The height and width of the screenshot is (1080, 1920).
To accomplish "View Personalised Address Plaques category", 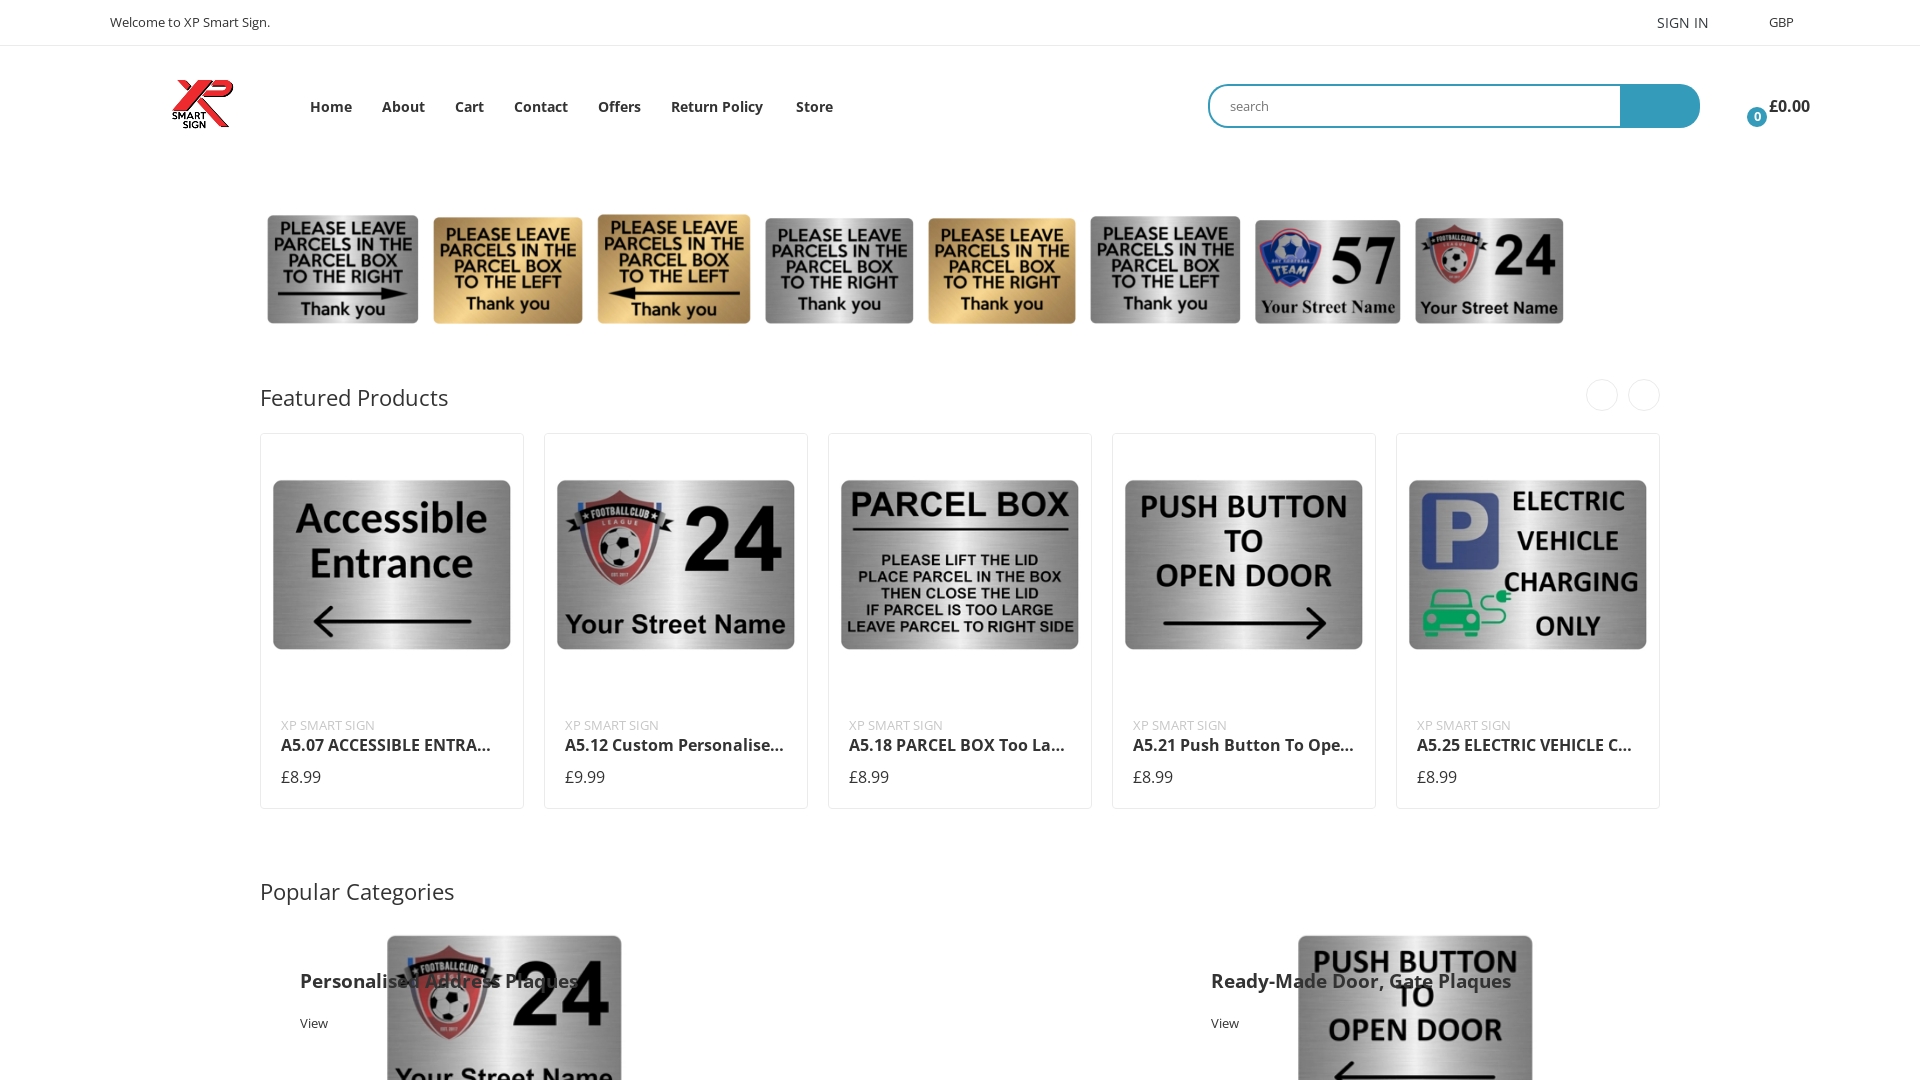I will 314,1023.
